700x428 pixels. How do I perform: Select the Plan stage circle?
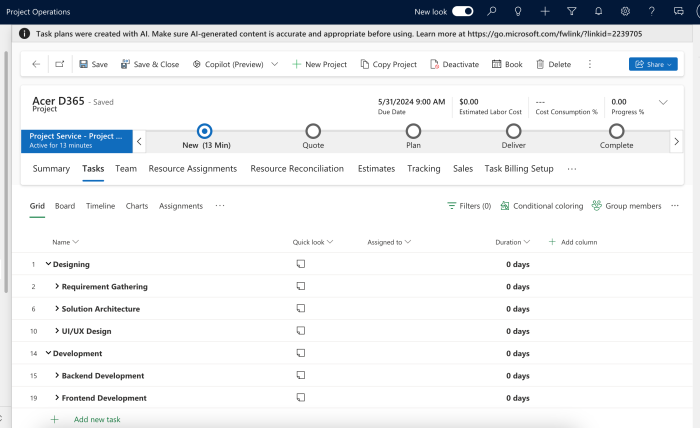tap(413, 131)
